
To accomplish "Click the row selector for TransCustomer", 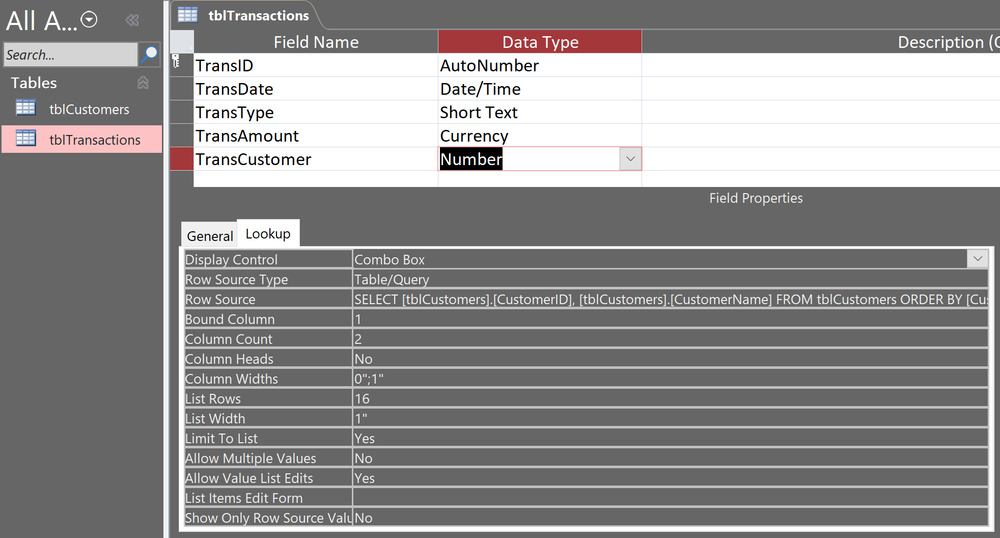I will (x=181, y=159).
